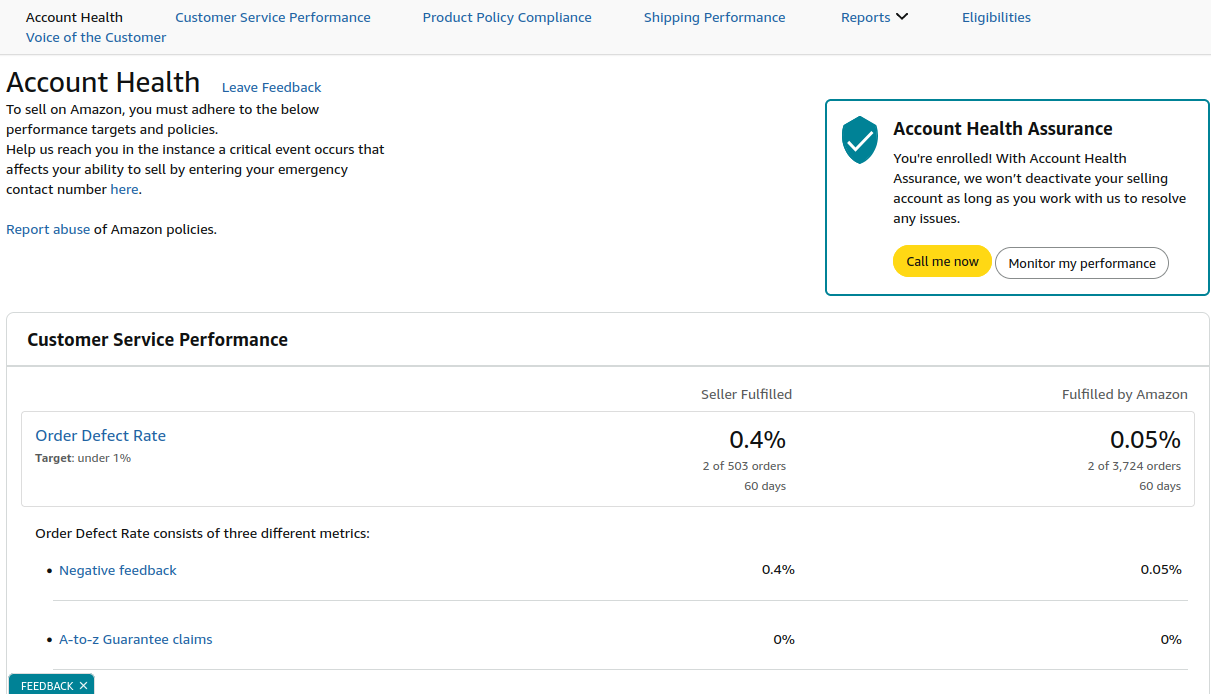
Task: Click the Fulfilled by Amazon column header
Action: 1125,394
